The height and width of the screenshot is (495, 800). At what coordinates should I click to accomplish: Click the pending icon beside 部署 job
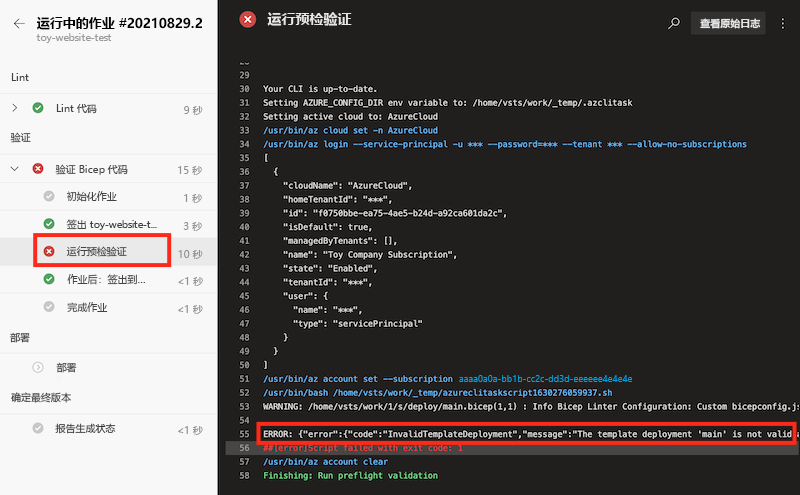38,367
